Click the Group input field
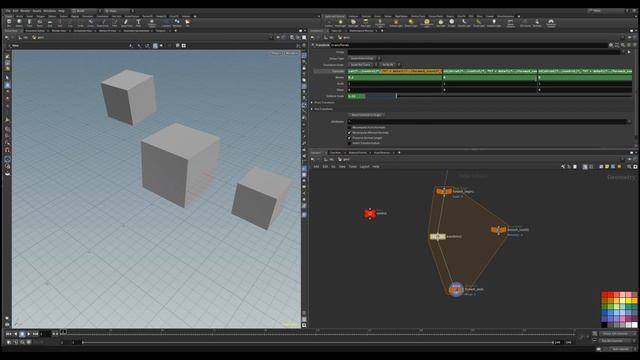The height and width of the screenshot is (360, 640). (x=484, y=52)
